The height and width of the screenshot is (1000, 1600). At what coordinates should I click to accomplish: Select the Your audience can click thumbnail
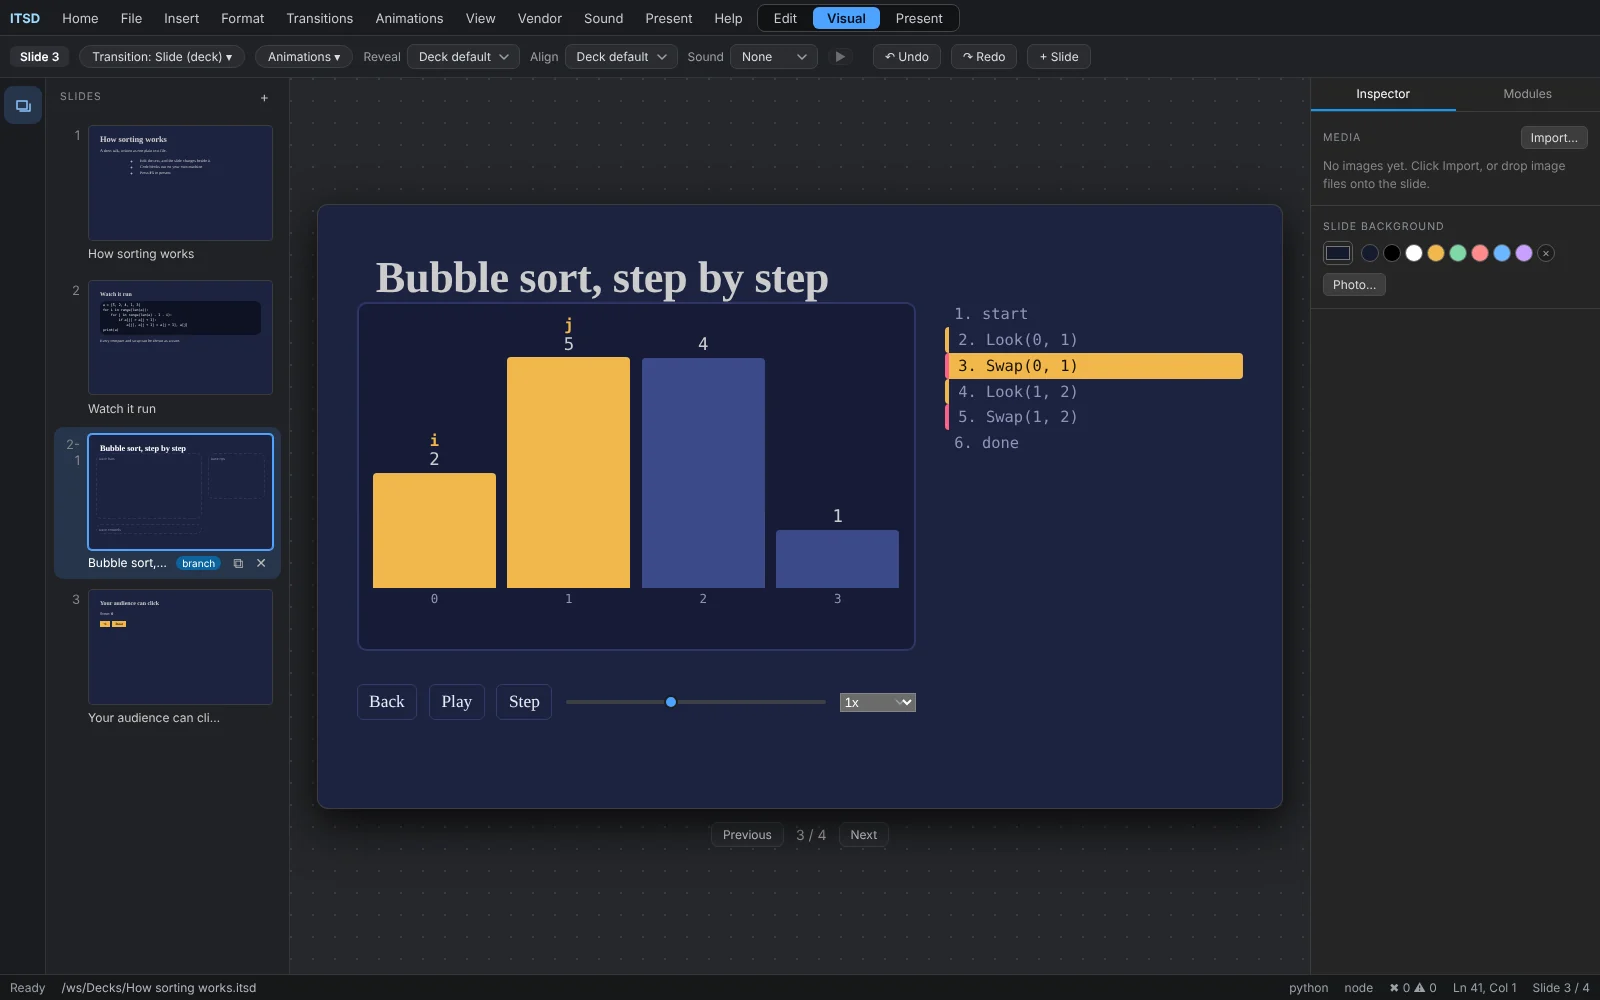point(180,647)
